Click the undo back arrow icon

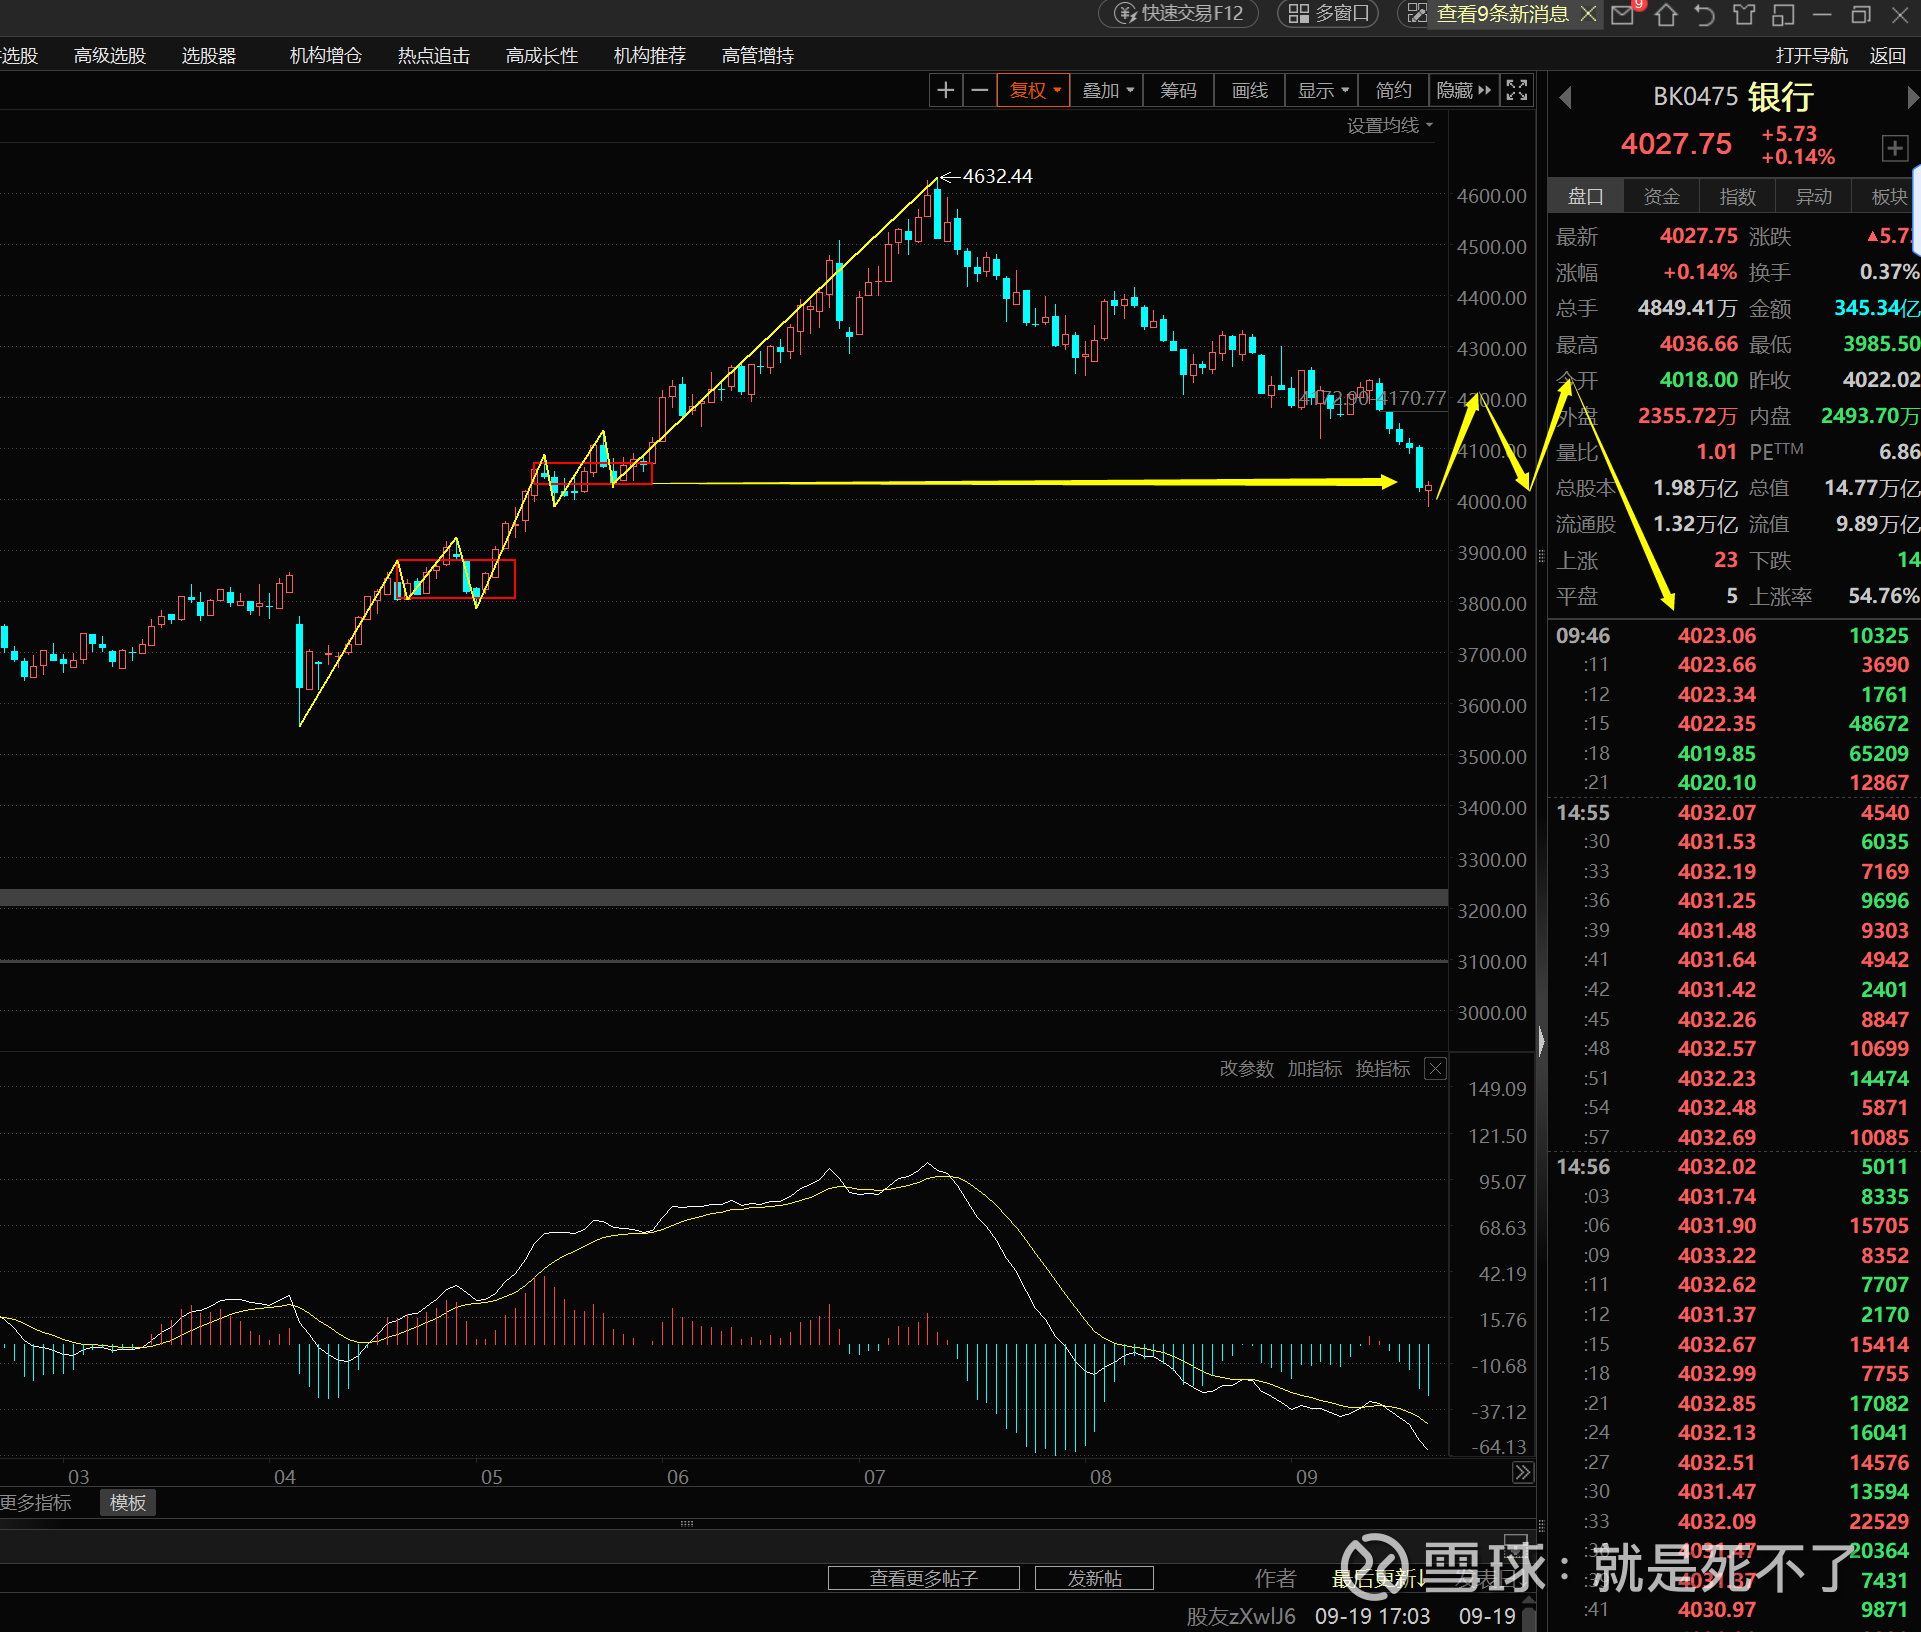coord(1704,15)
